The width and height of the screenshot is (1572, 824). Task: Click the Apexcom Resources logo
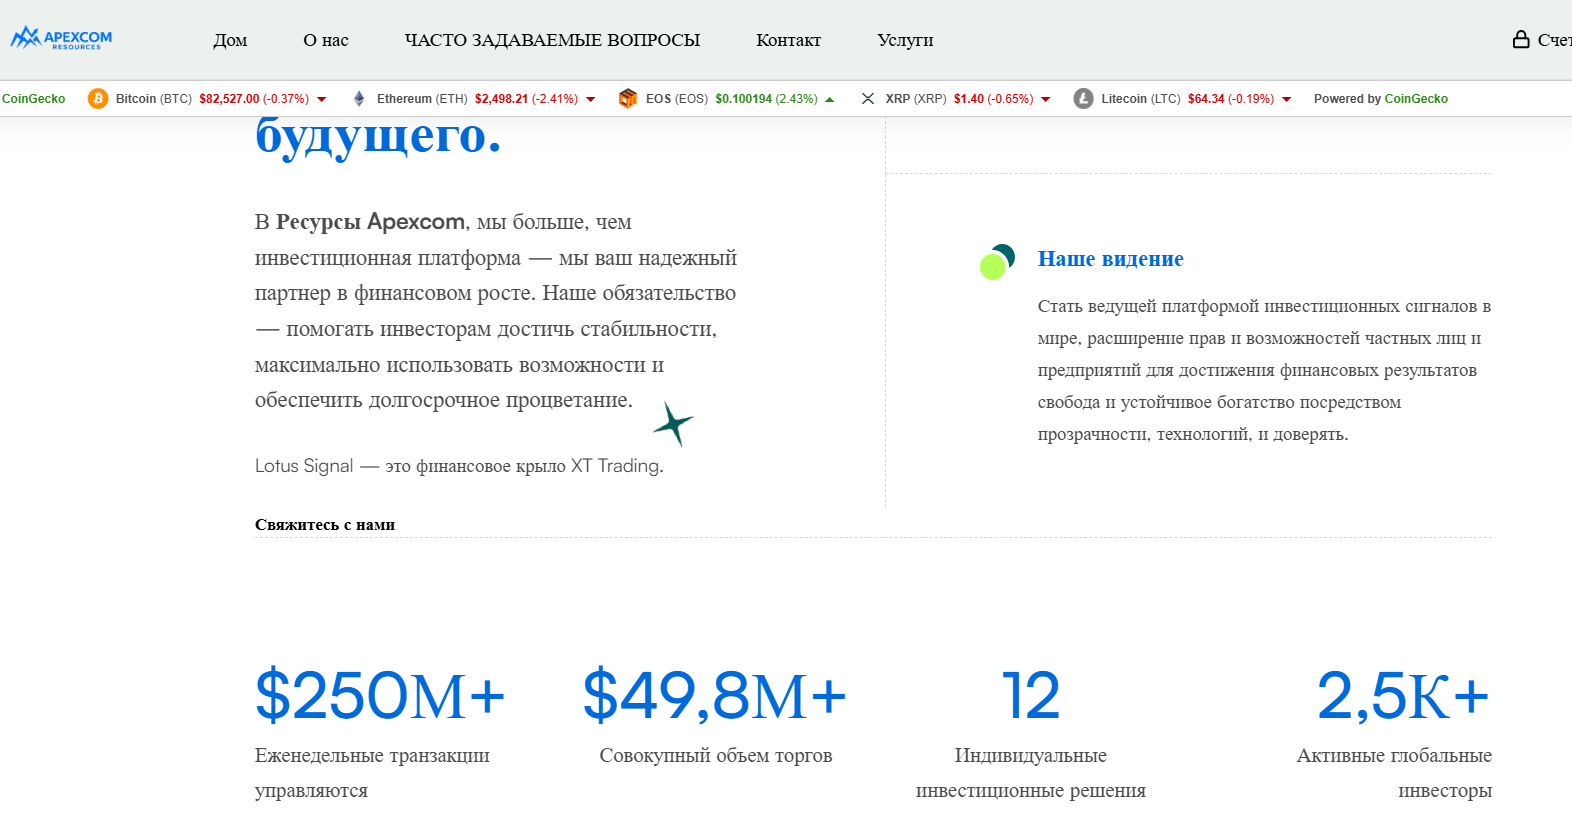(x=61, y=39)
